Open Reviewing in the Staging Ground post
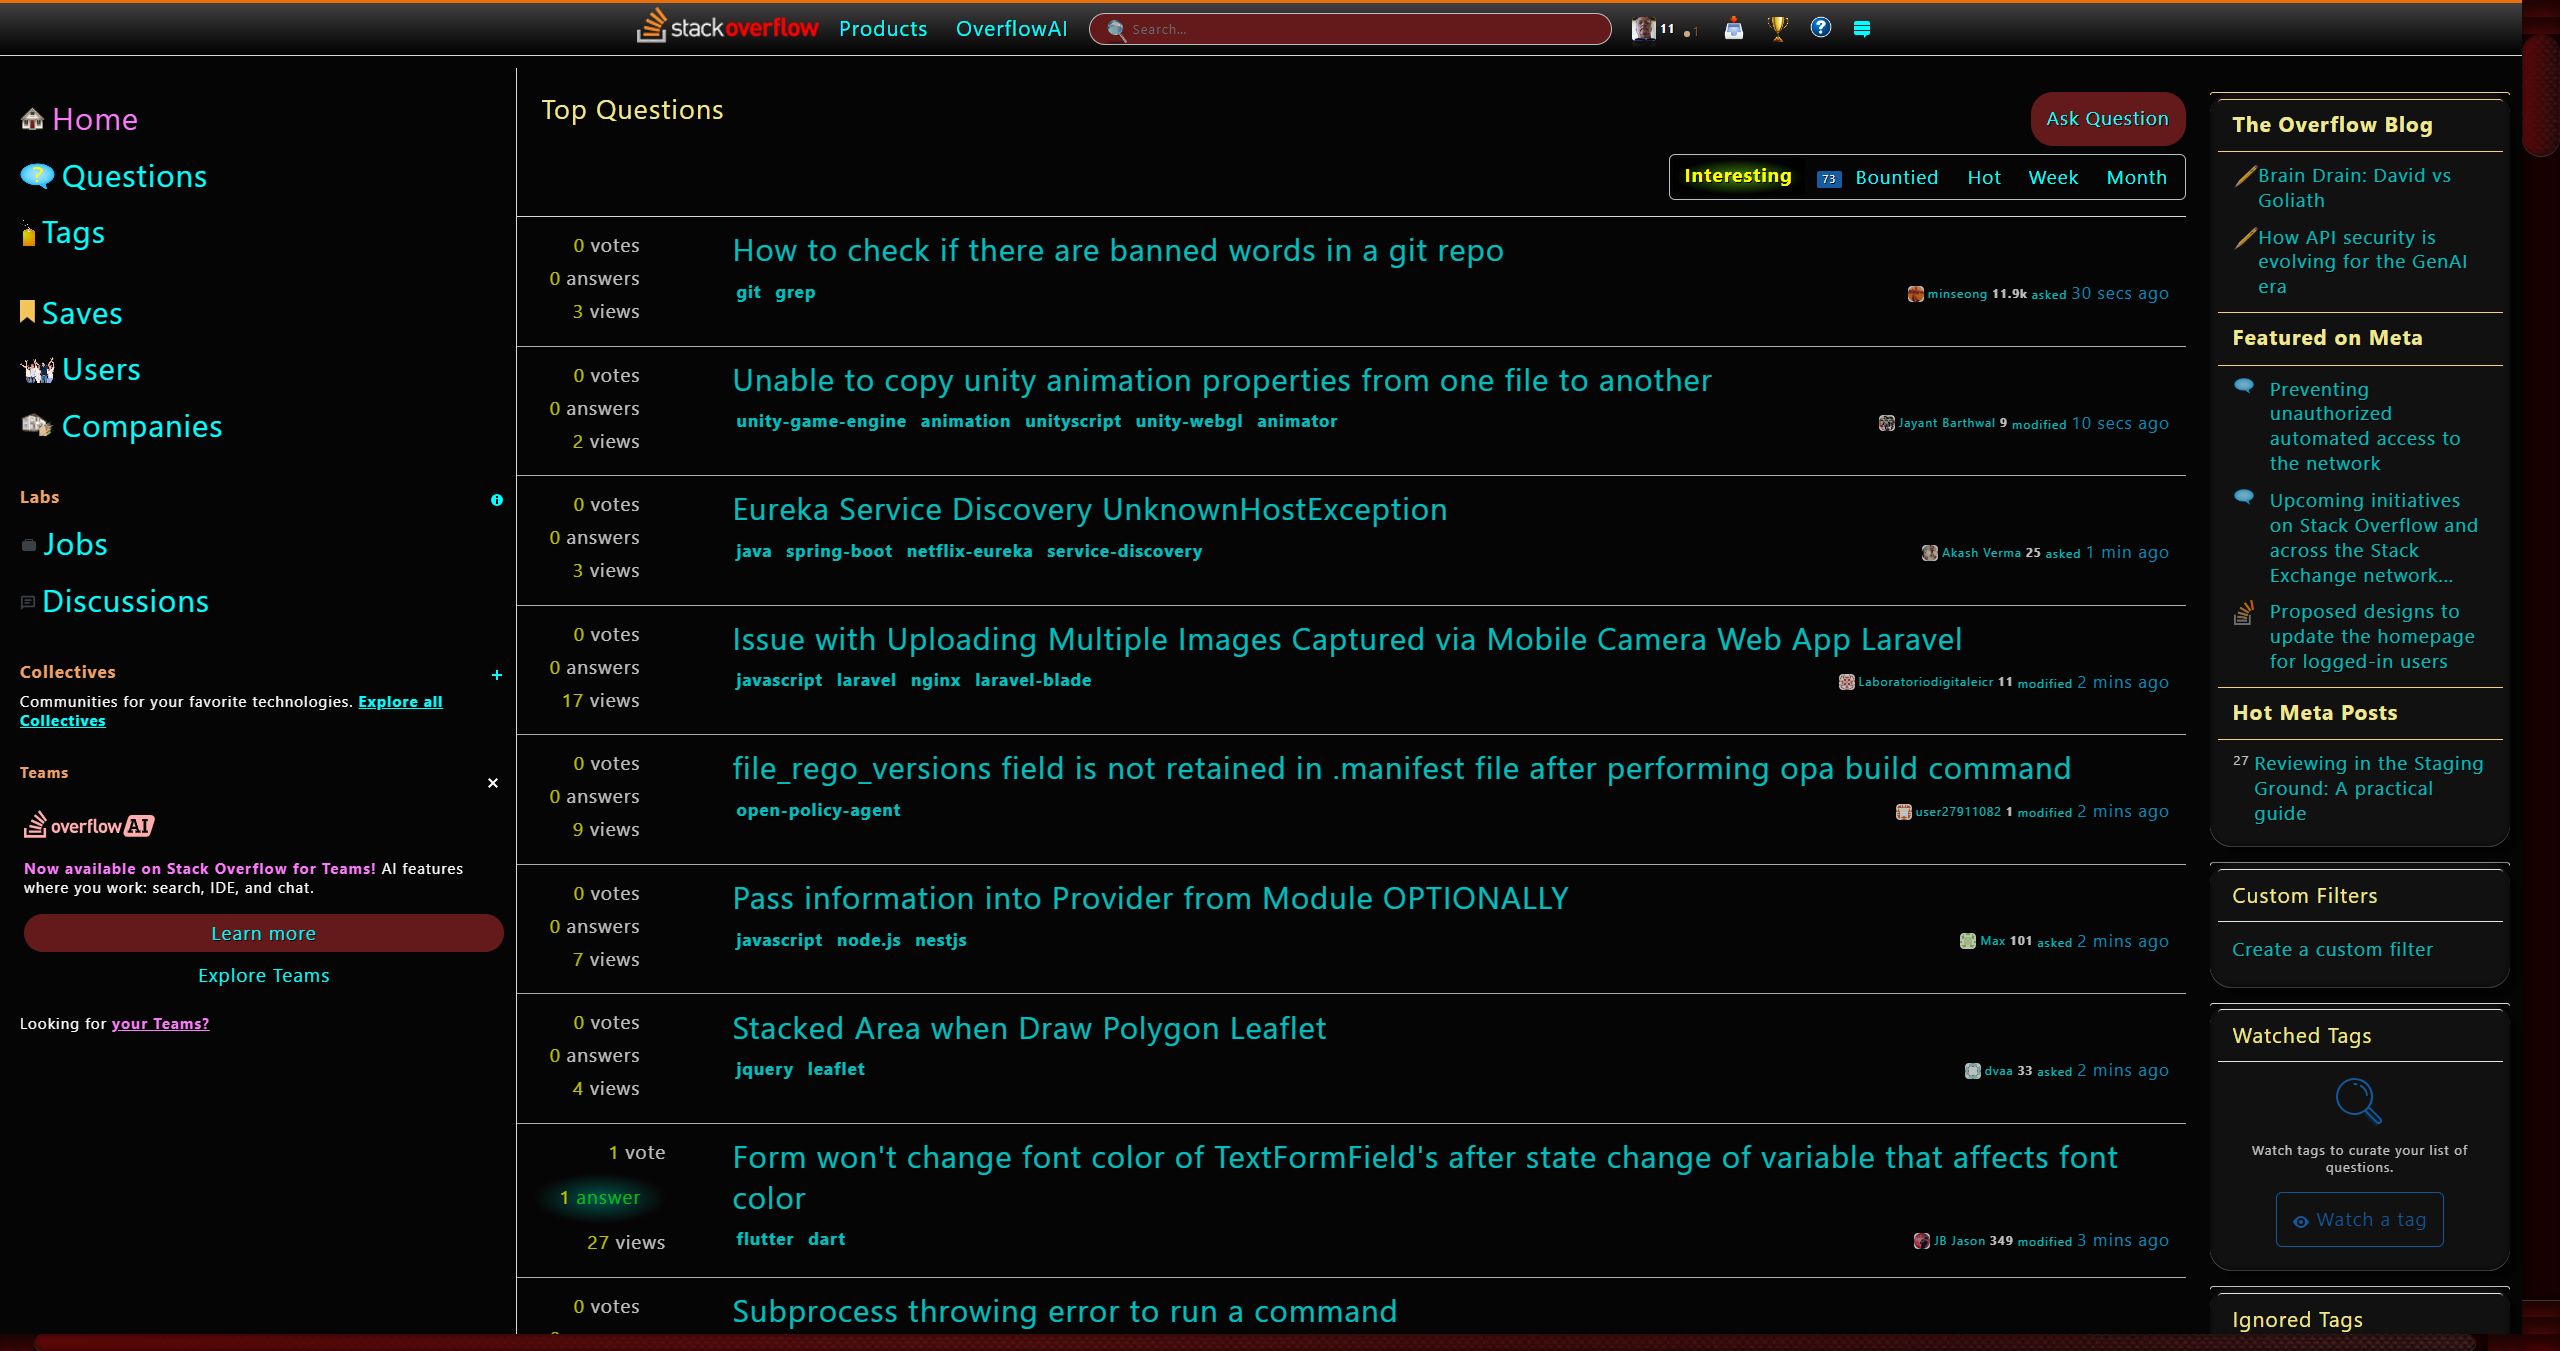 coord(2368,788)
